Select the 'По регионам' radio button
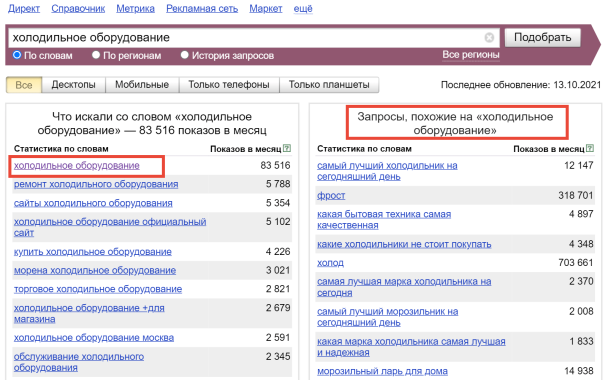 (96, 55)
